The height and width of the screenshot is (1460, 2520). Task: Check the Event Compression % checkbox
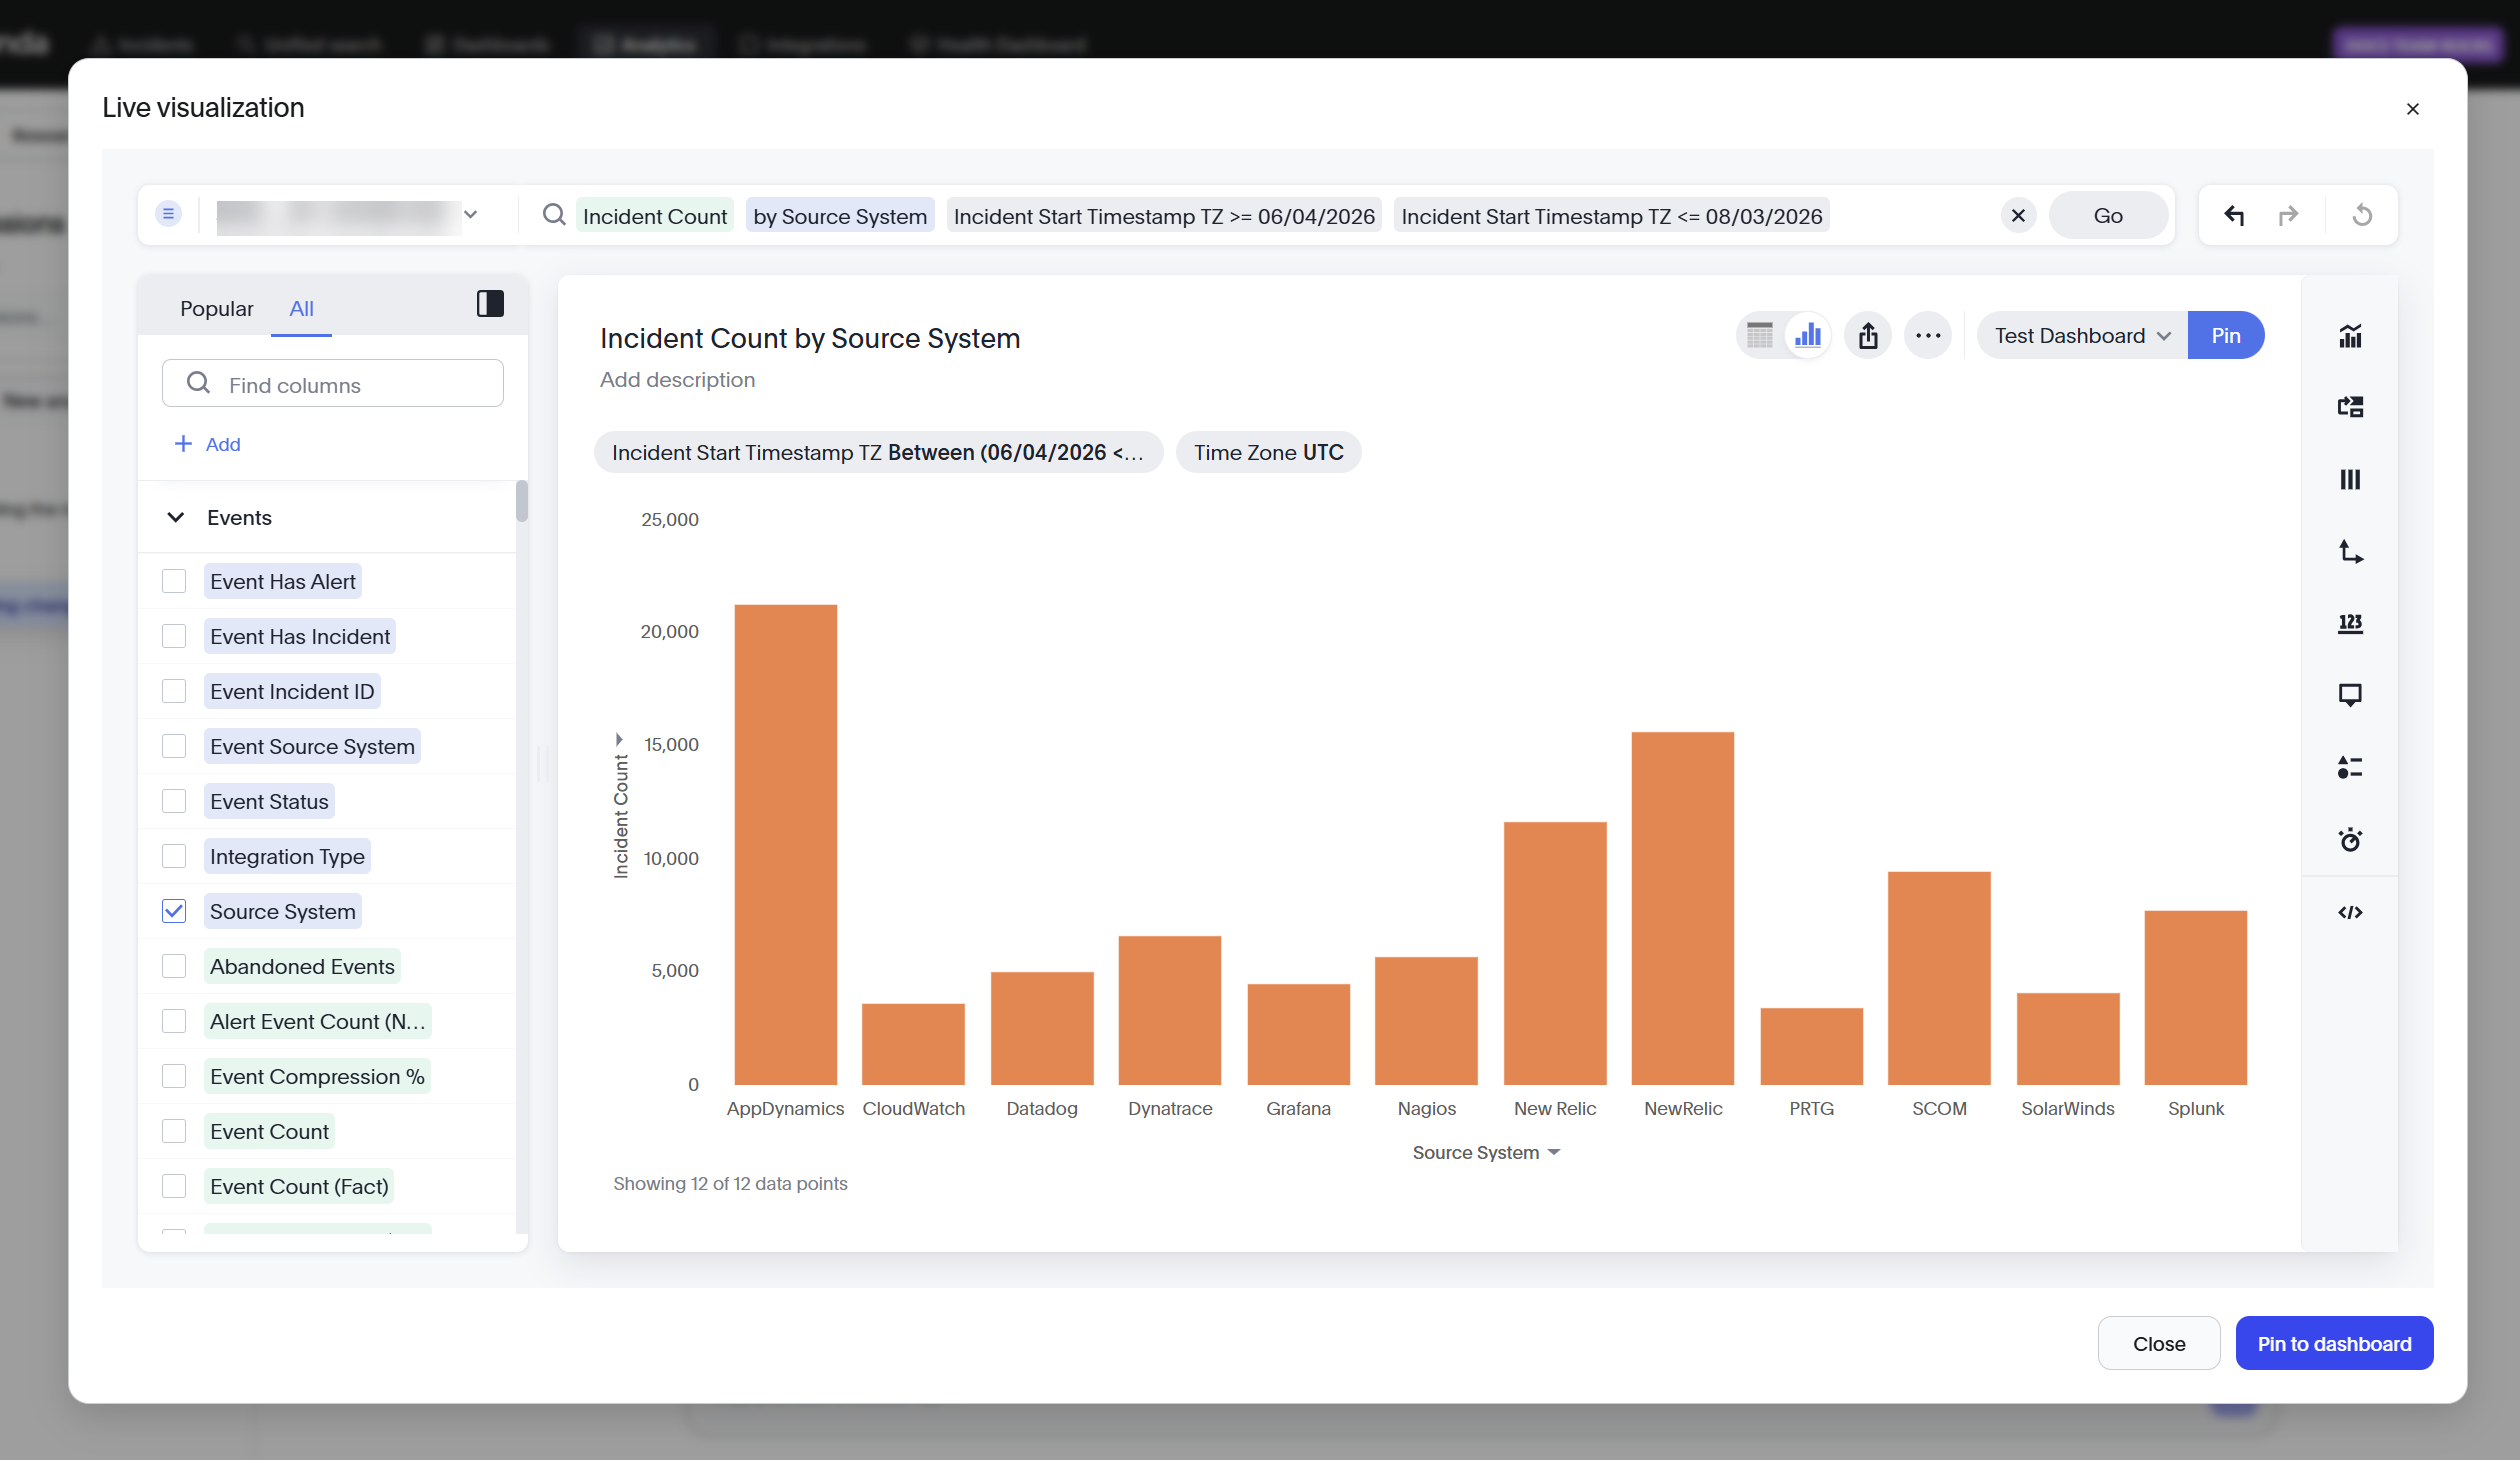(174, 1076)
